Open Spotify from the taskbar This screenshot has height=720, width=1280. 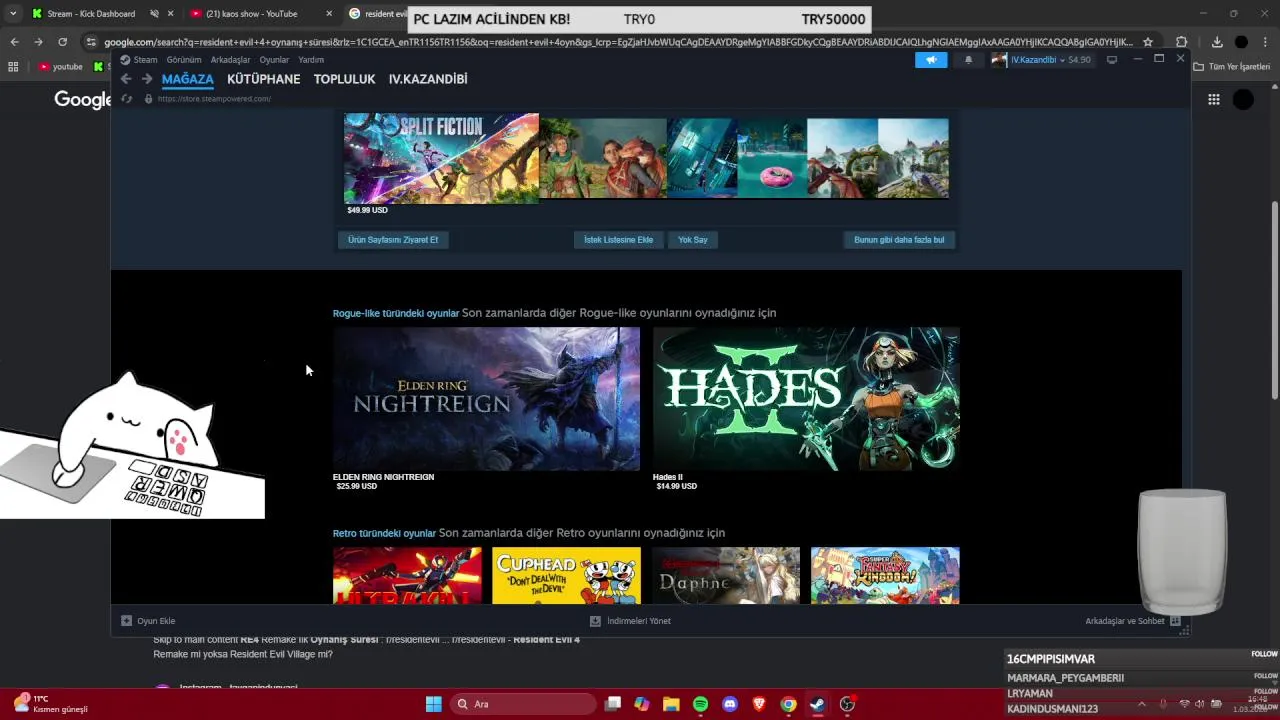700,704
